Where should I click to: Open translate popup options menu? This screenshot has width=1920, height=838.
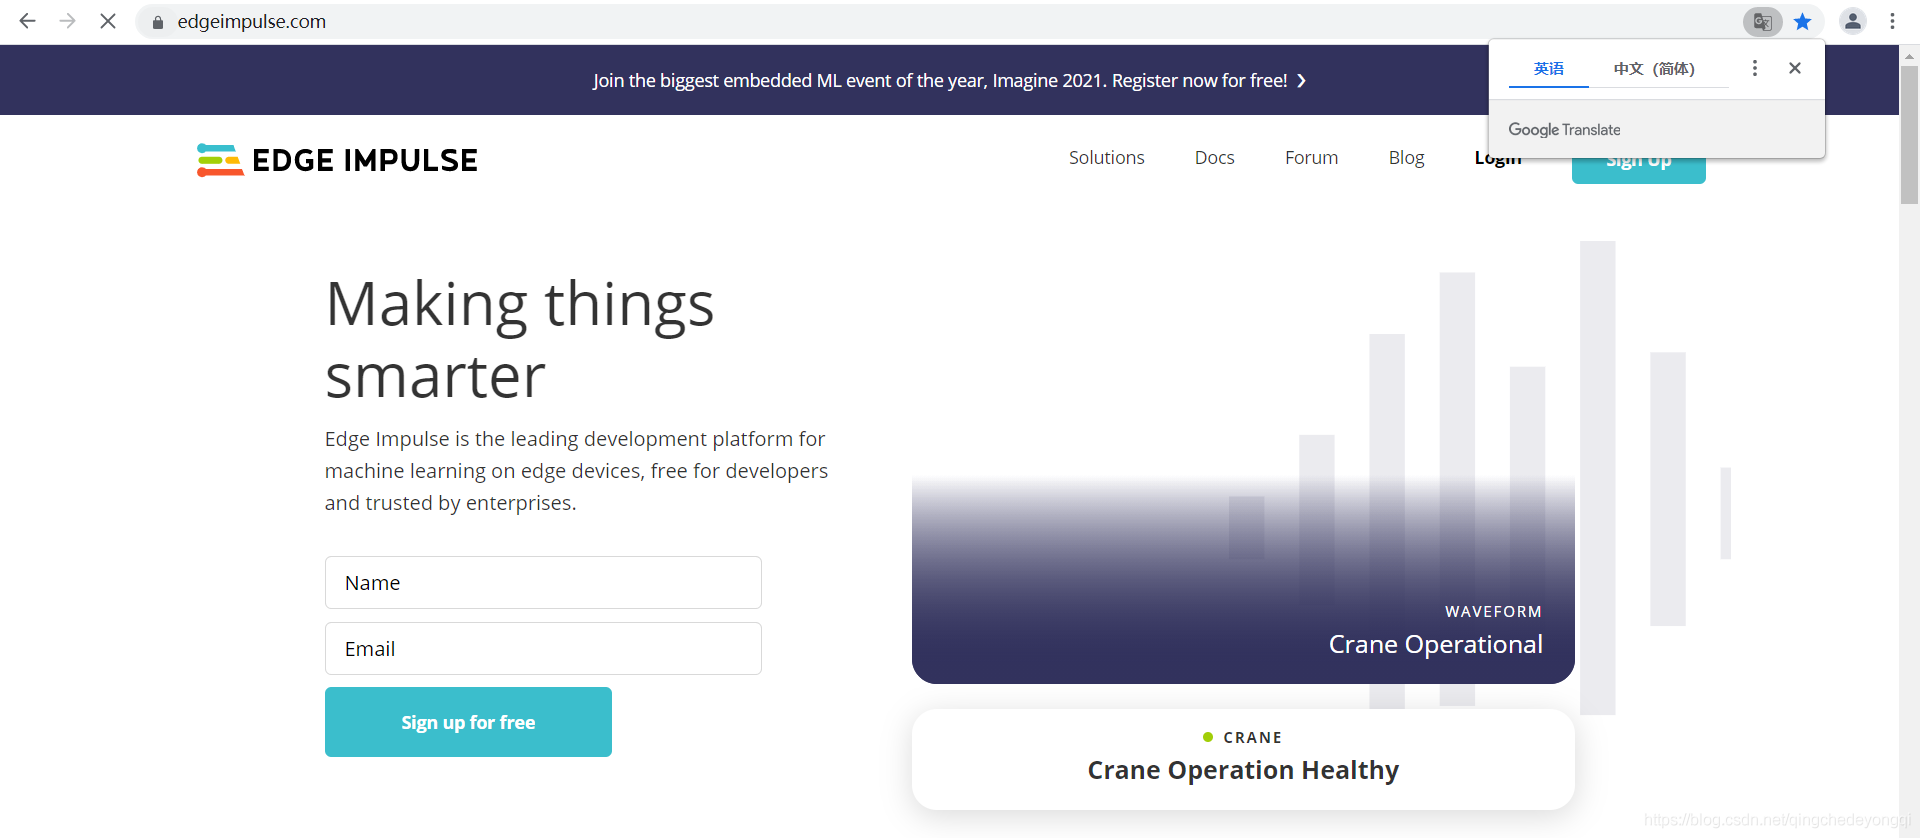(1754, 68)
